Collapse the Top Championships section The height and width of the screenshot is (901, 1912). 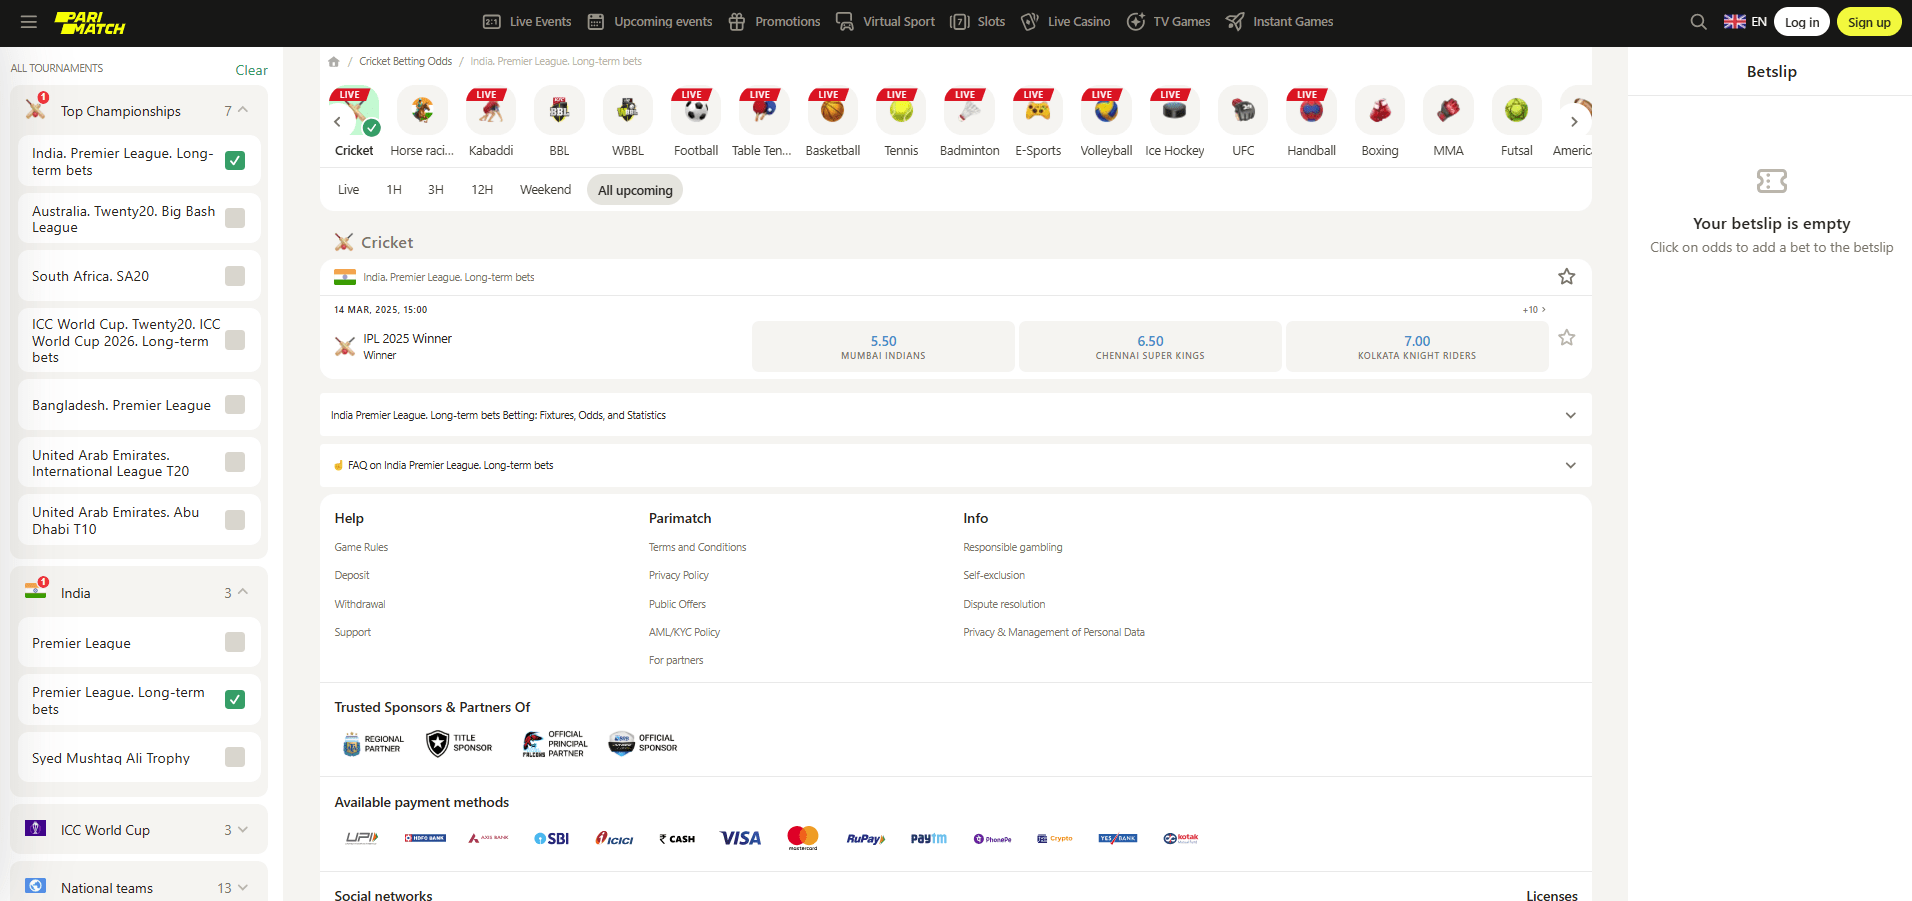[243, 111]
